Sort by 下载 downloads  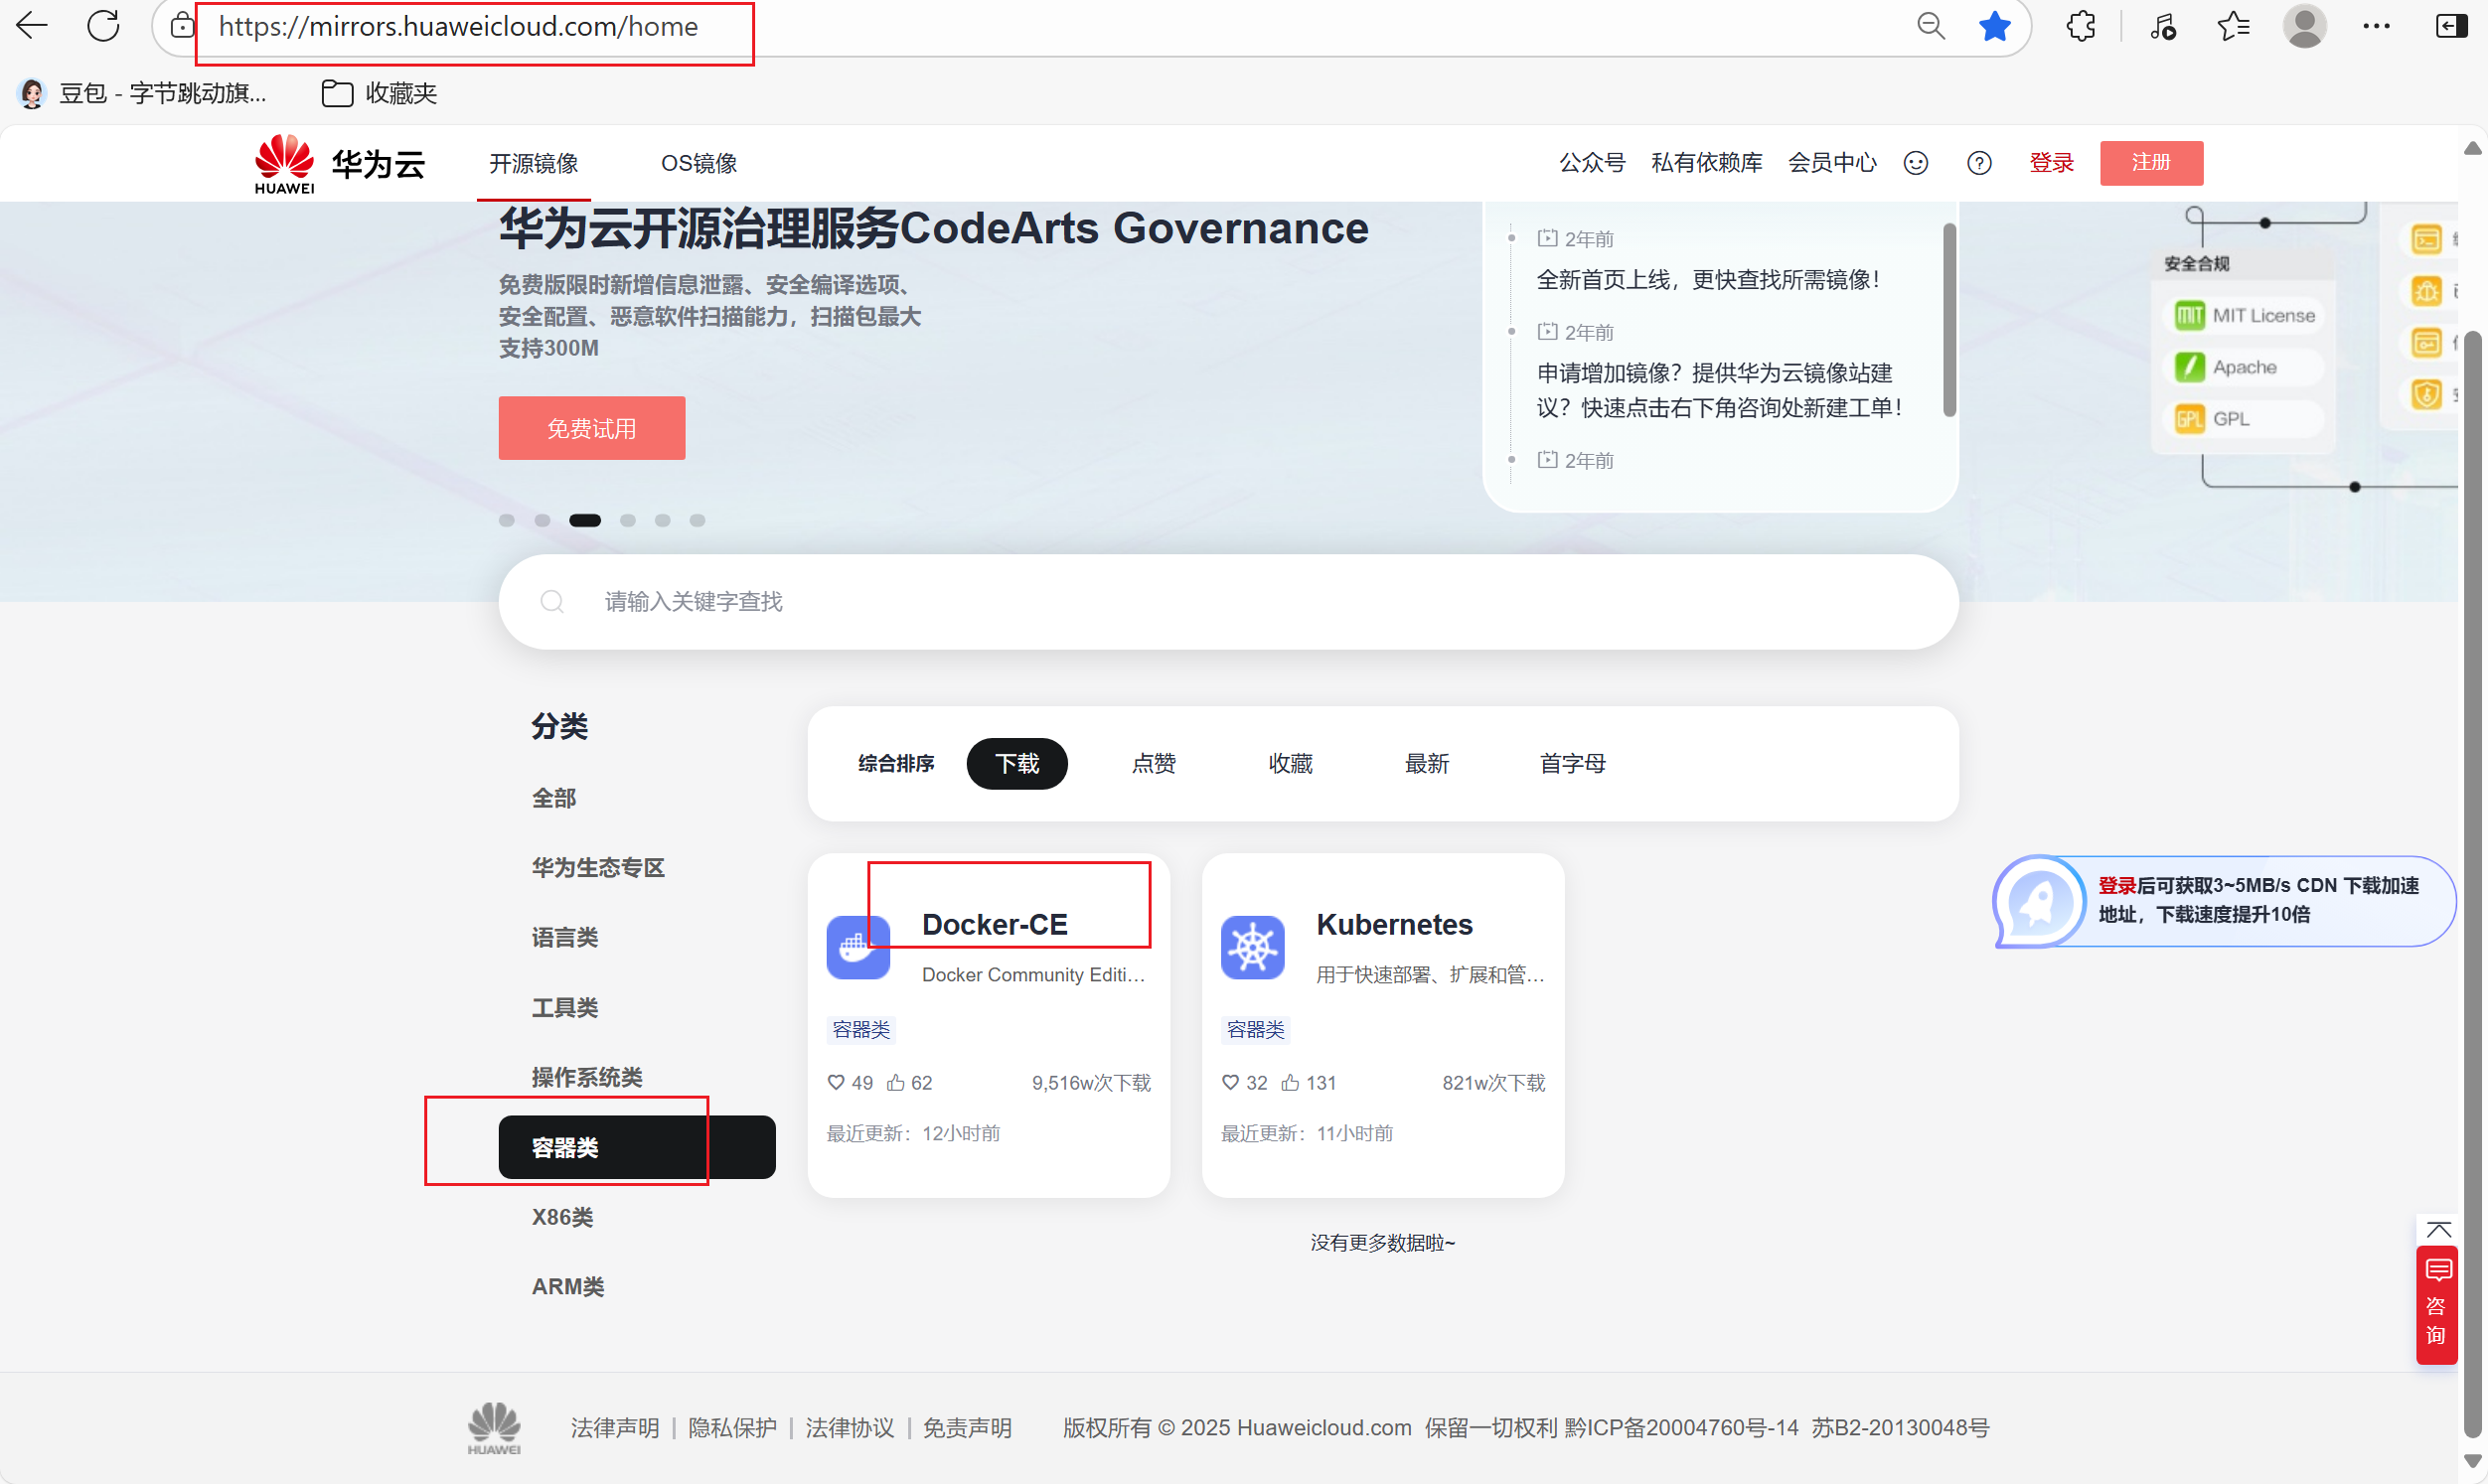click(1017, 763)
